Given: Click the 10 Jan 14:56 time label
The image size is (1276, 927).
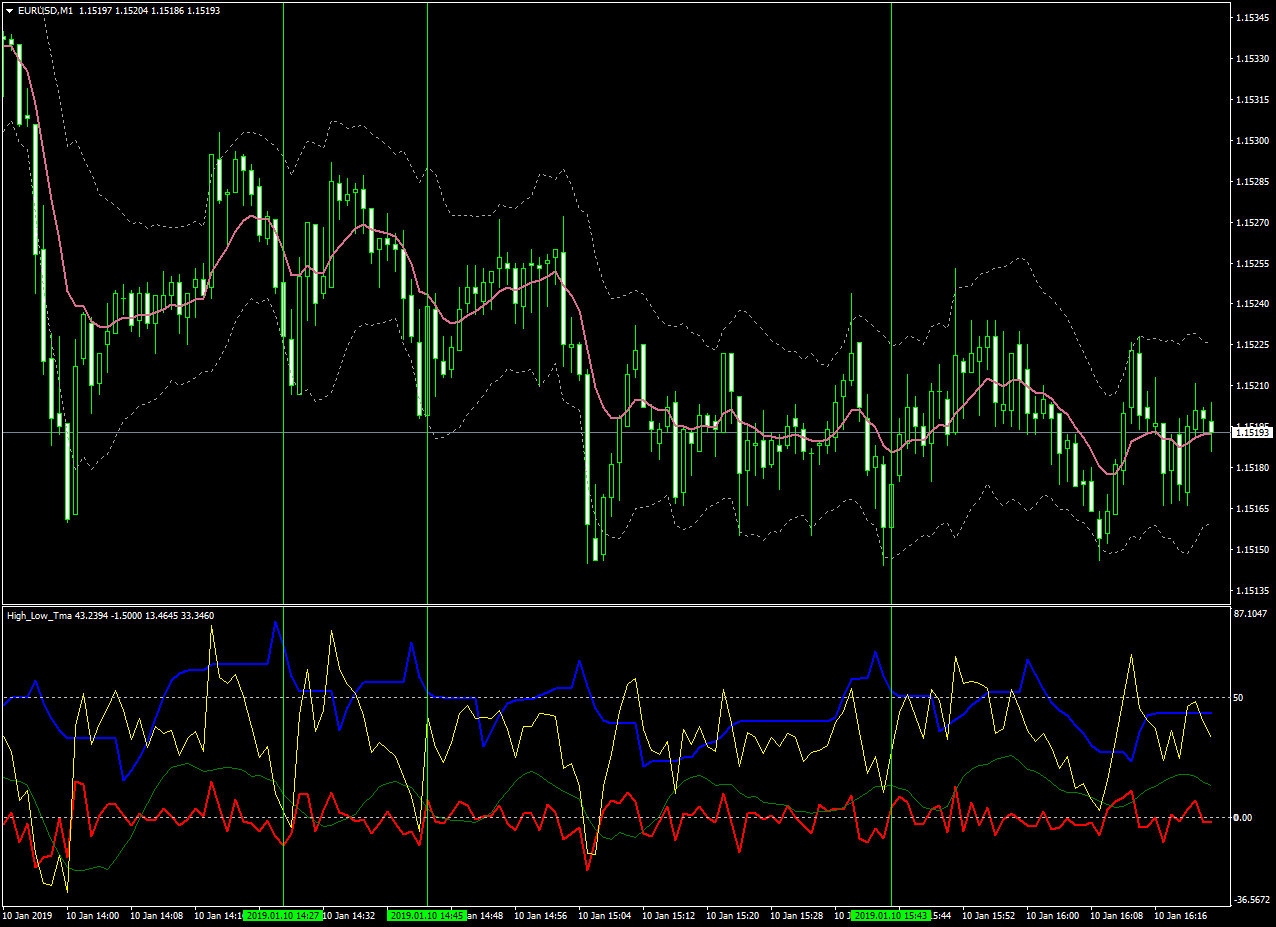Looking at the screenshot, I should coord(541,915).
